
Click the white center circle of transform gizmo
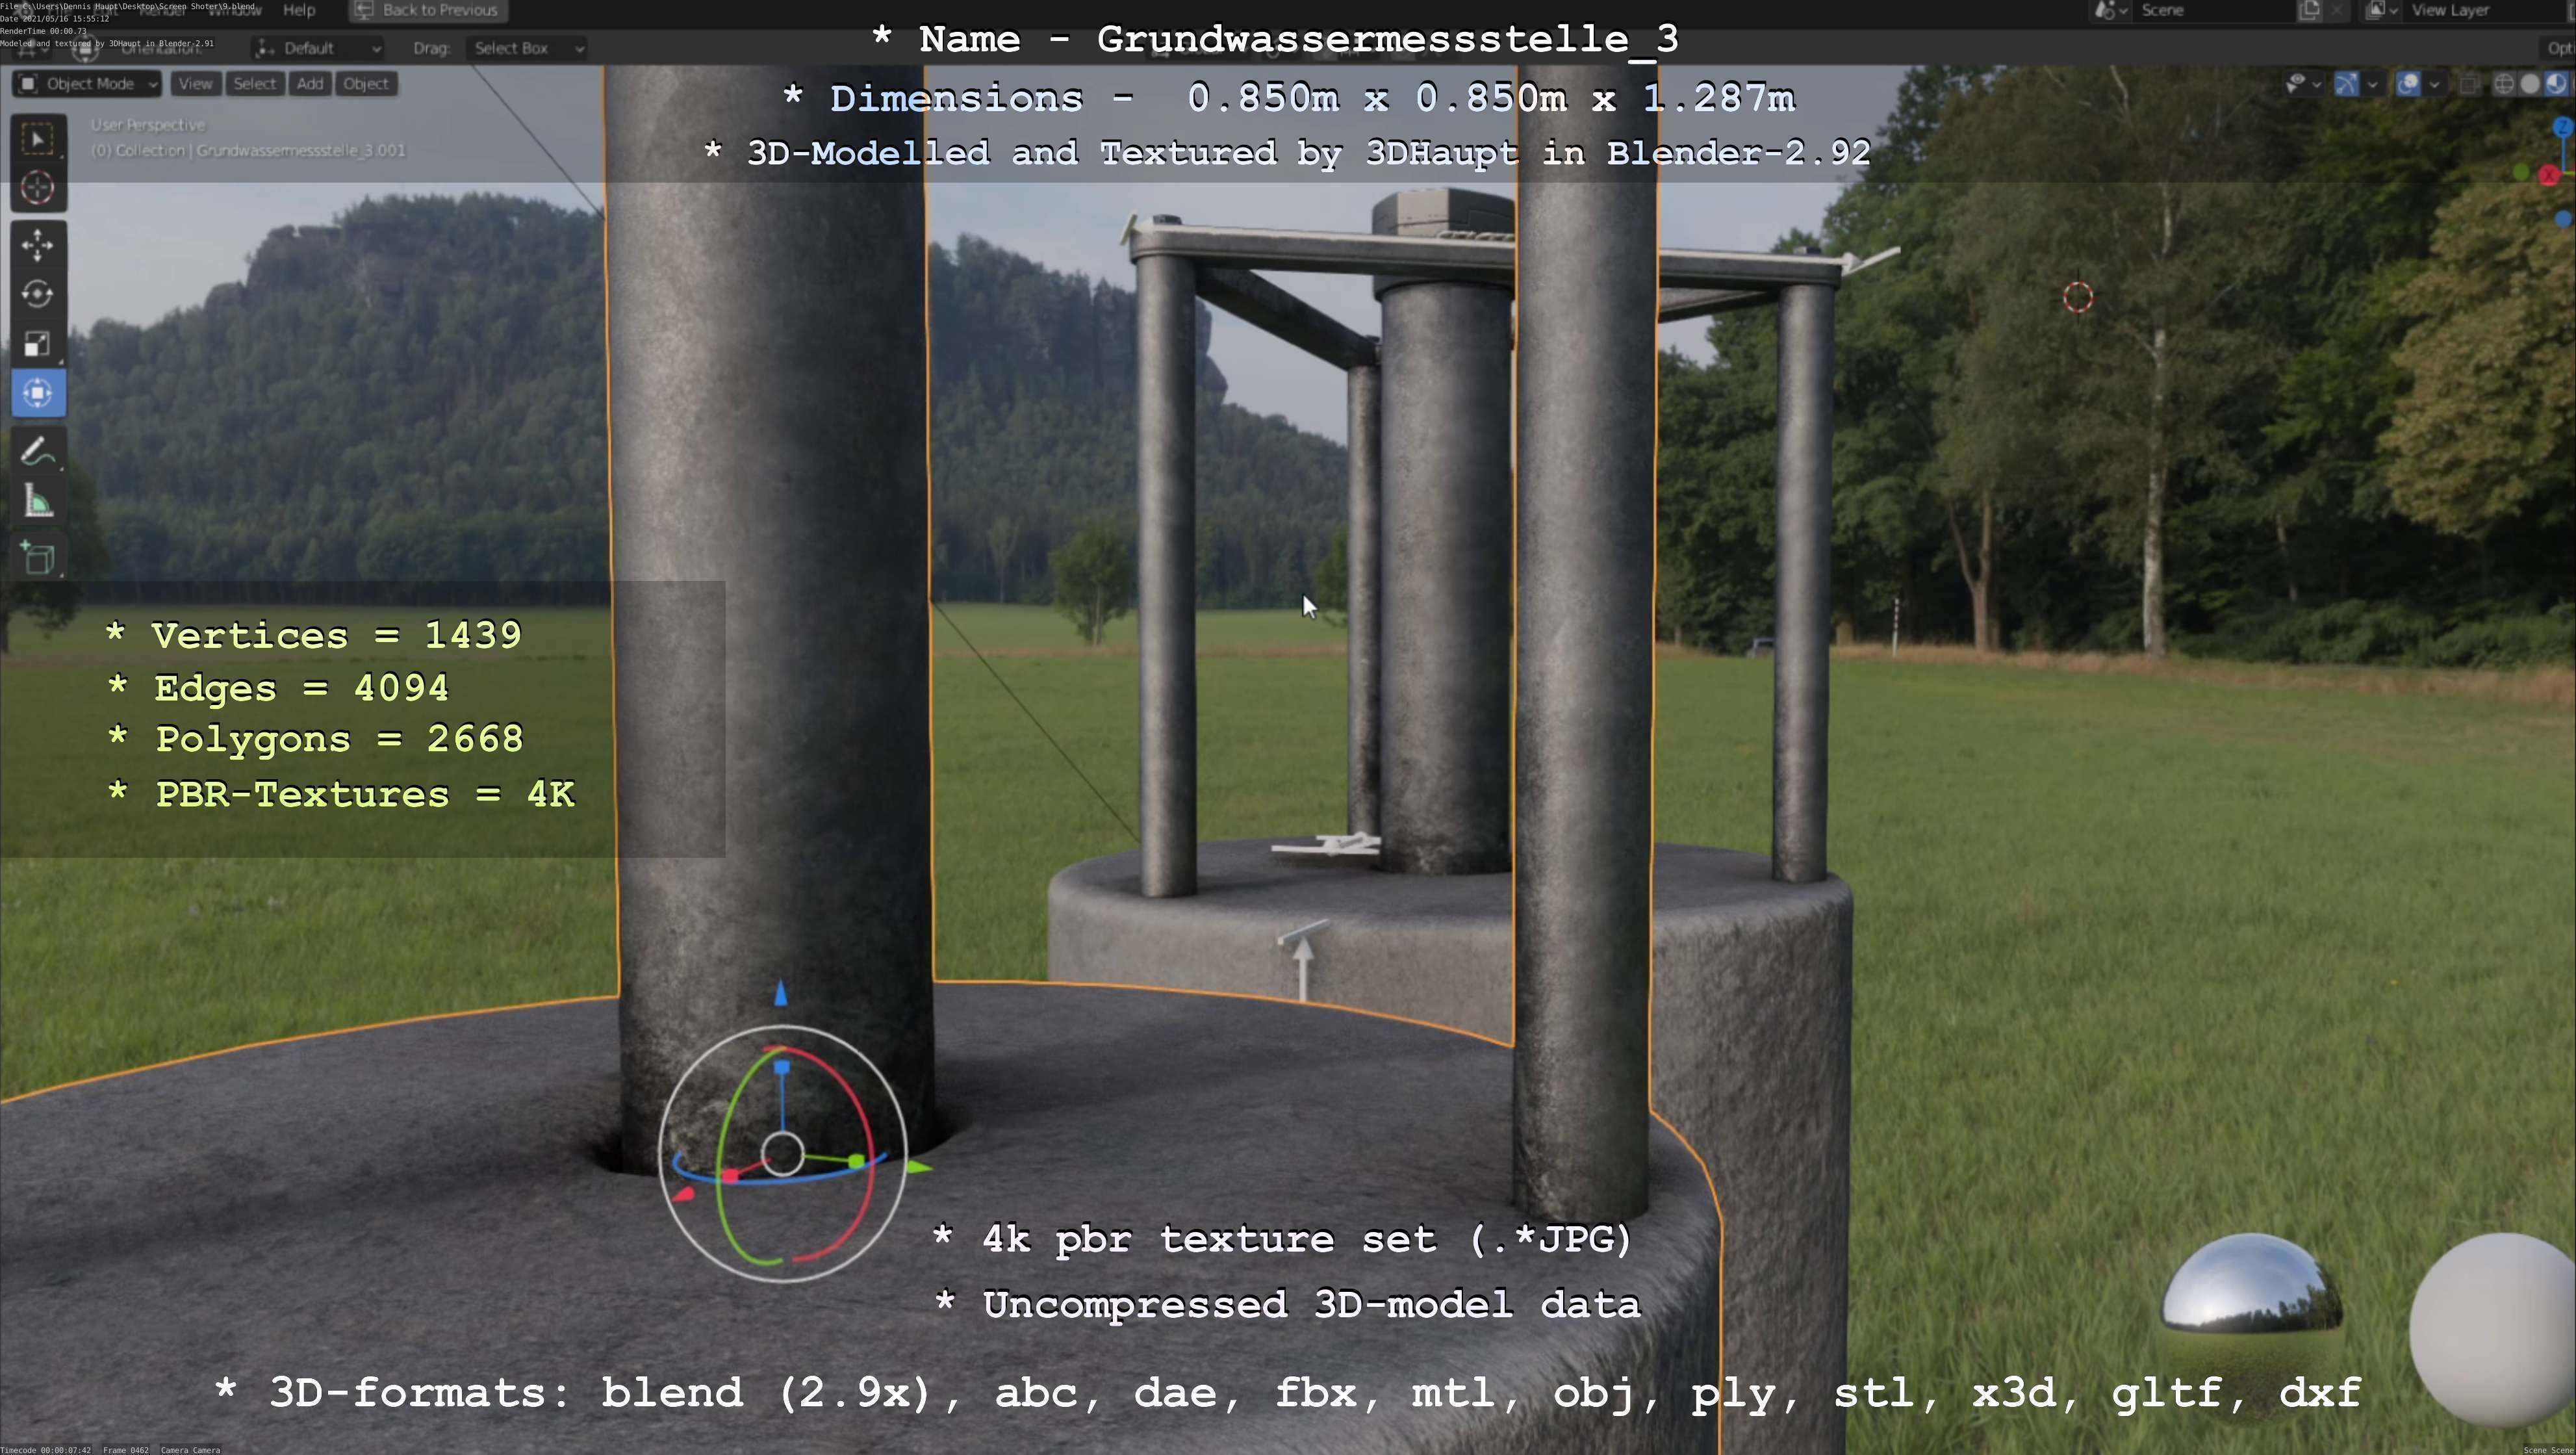(x=782, y=1154)
